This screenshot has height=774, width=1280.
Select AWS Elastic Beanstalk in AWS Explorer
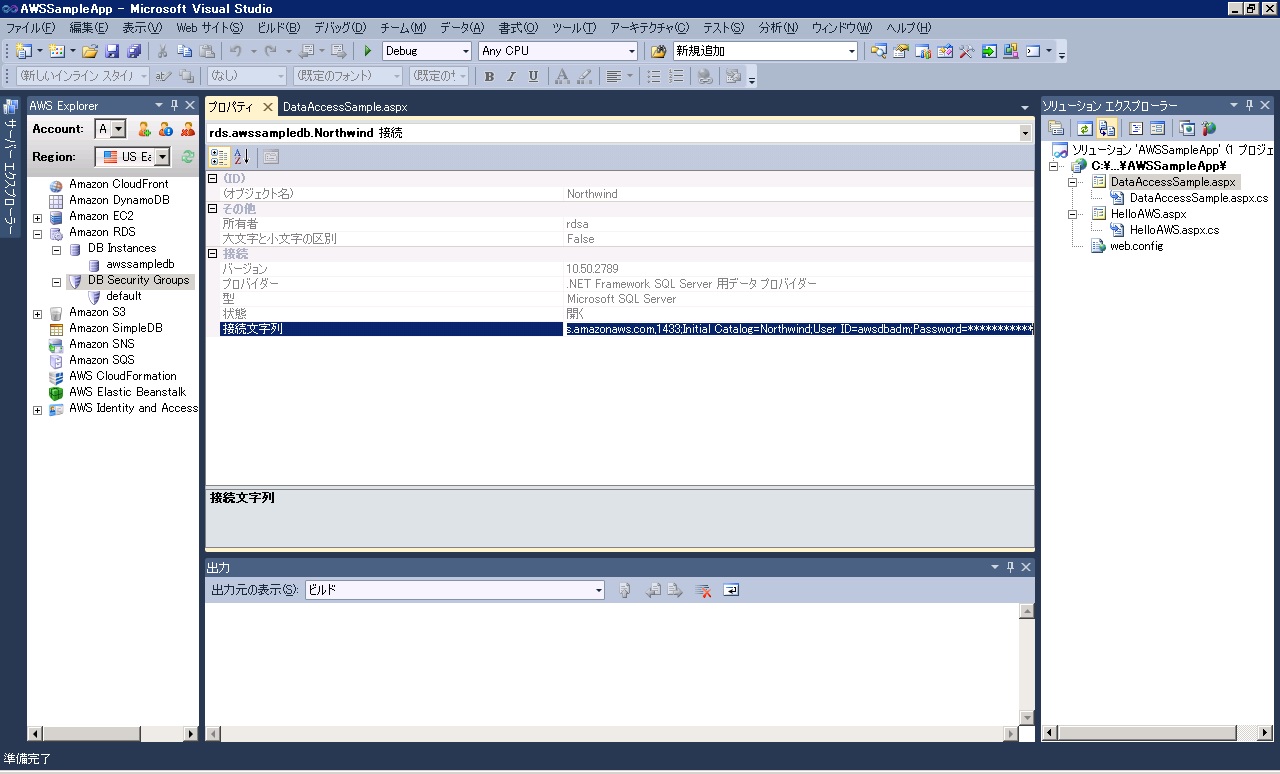tap(127, 392)
